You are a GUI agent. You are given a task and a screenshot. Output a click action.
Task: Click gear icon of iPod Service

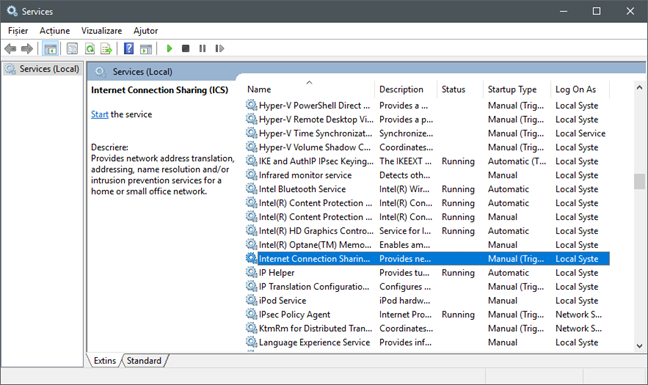tap(251, 300)
